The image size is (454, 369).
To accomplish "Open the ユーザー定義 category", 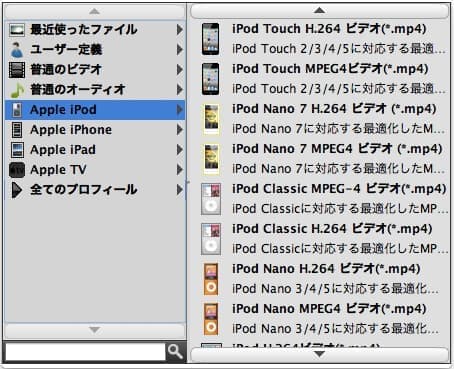I will pyautogui.click(x=95, y=50).
